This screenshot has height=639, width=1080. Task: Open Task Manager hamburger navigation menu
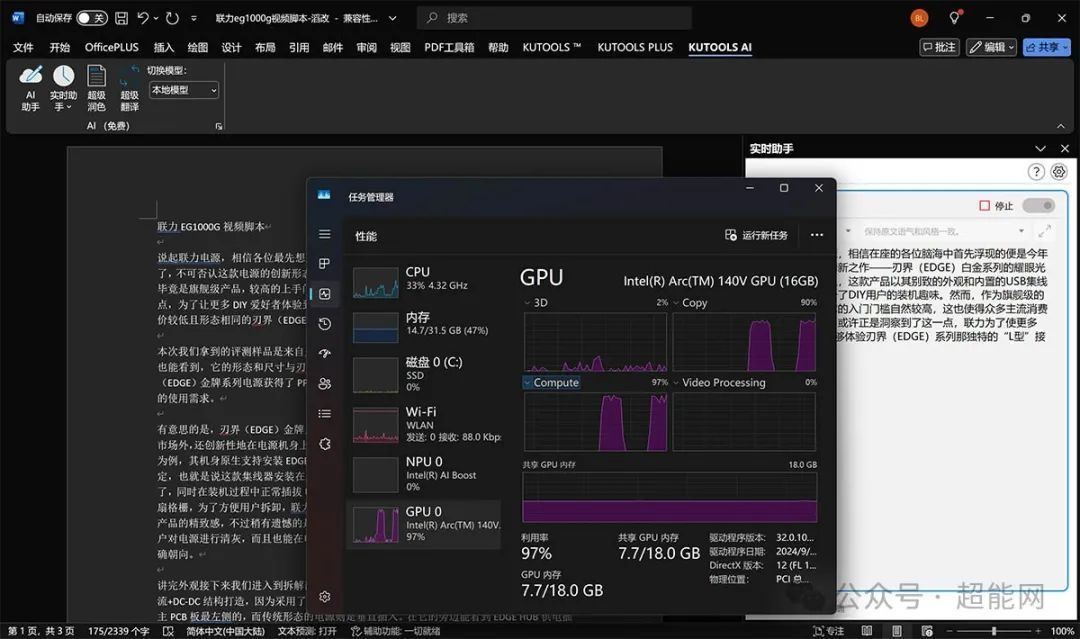[324, 234]
